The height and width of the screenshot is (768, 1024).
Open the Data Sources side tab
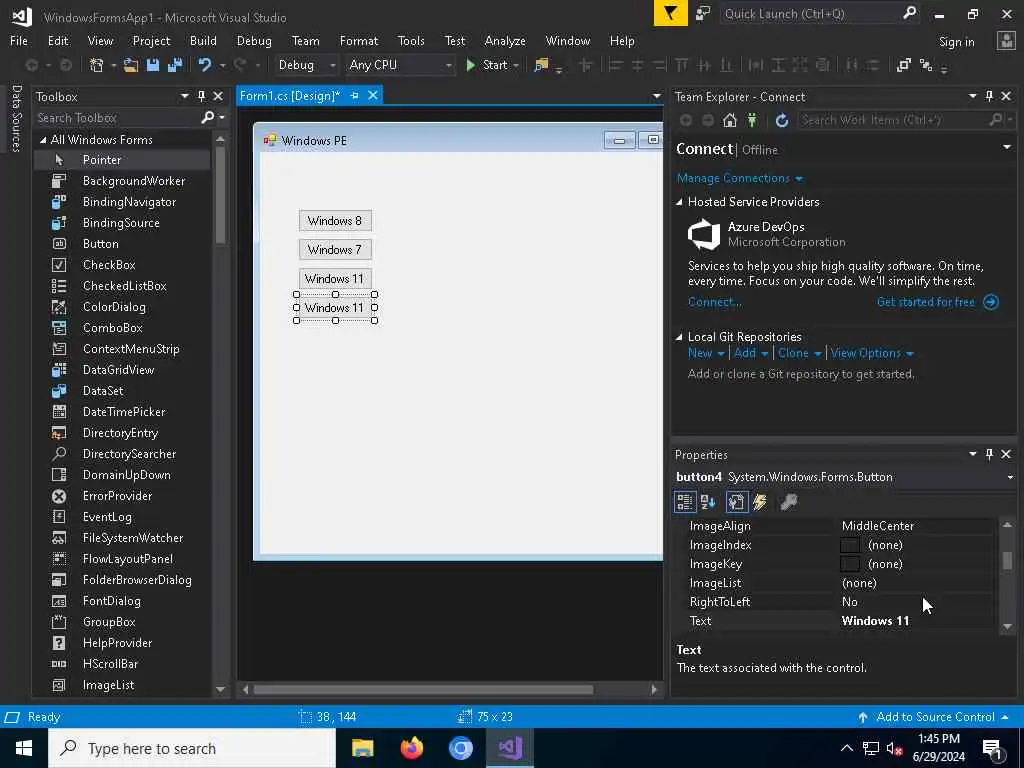tap(17, 118)
